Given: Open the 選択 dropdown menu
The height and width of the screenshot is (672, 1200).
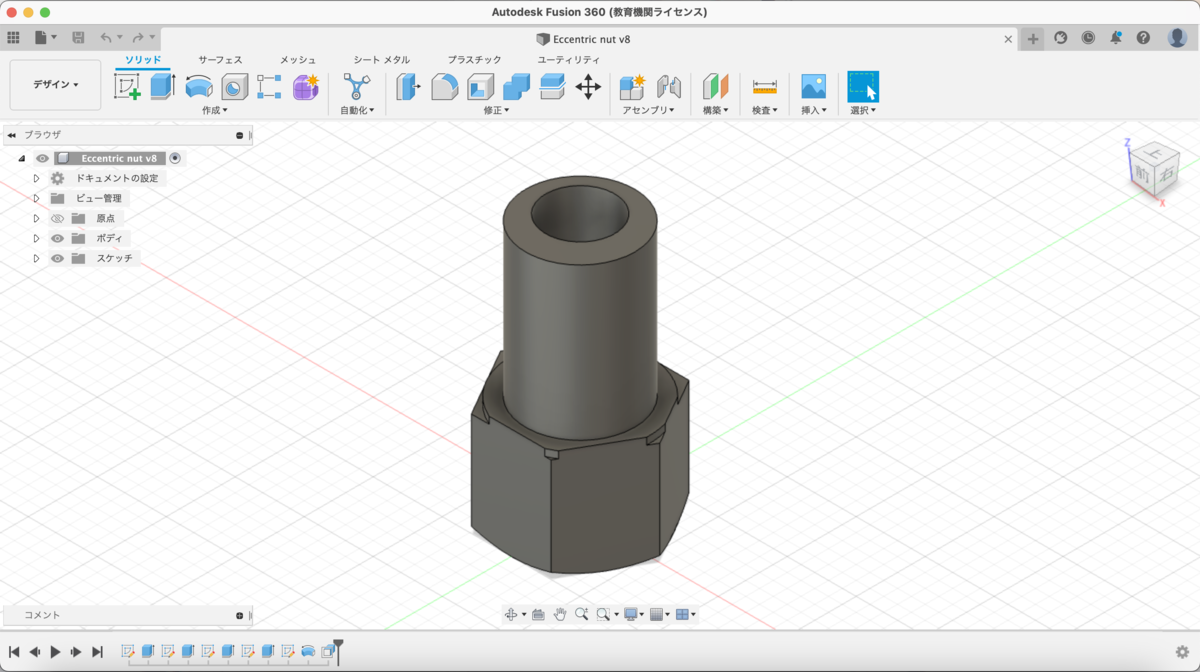Looking at the screenshot, I should (863, 110).
